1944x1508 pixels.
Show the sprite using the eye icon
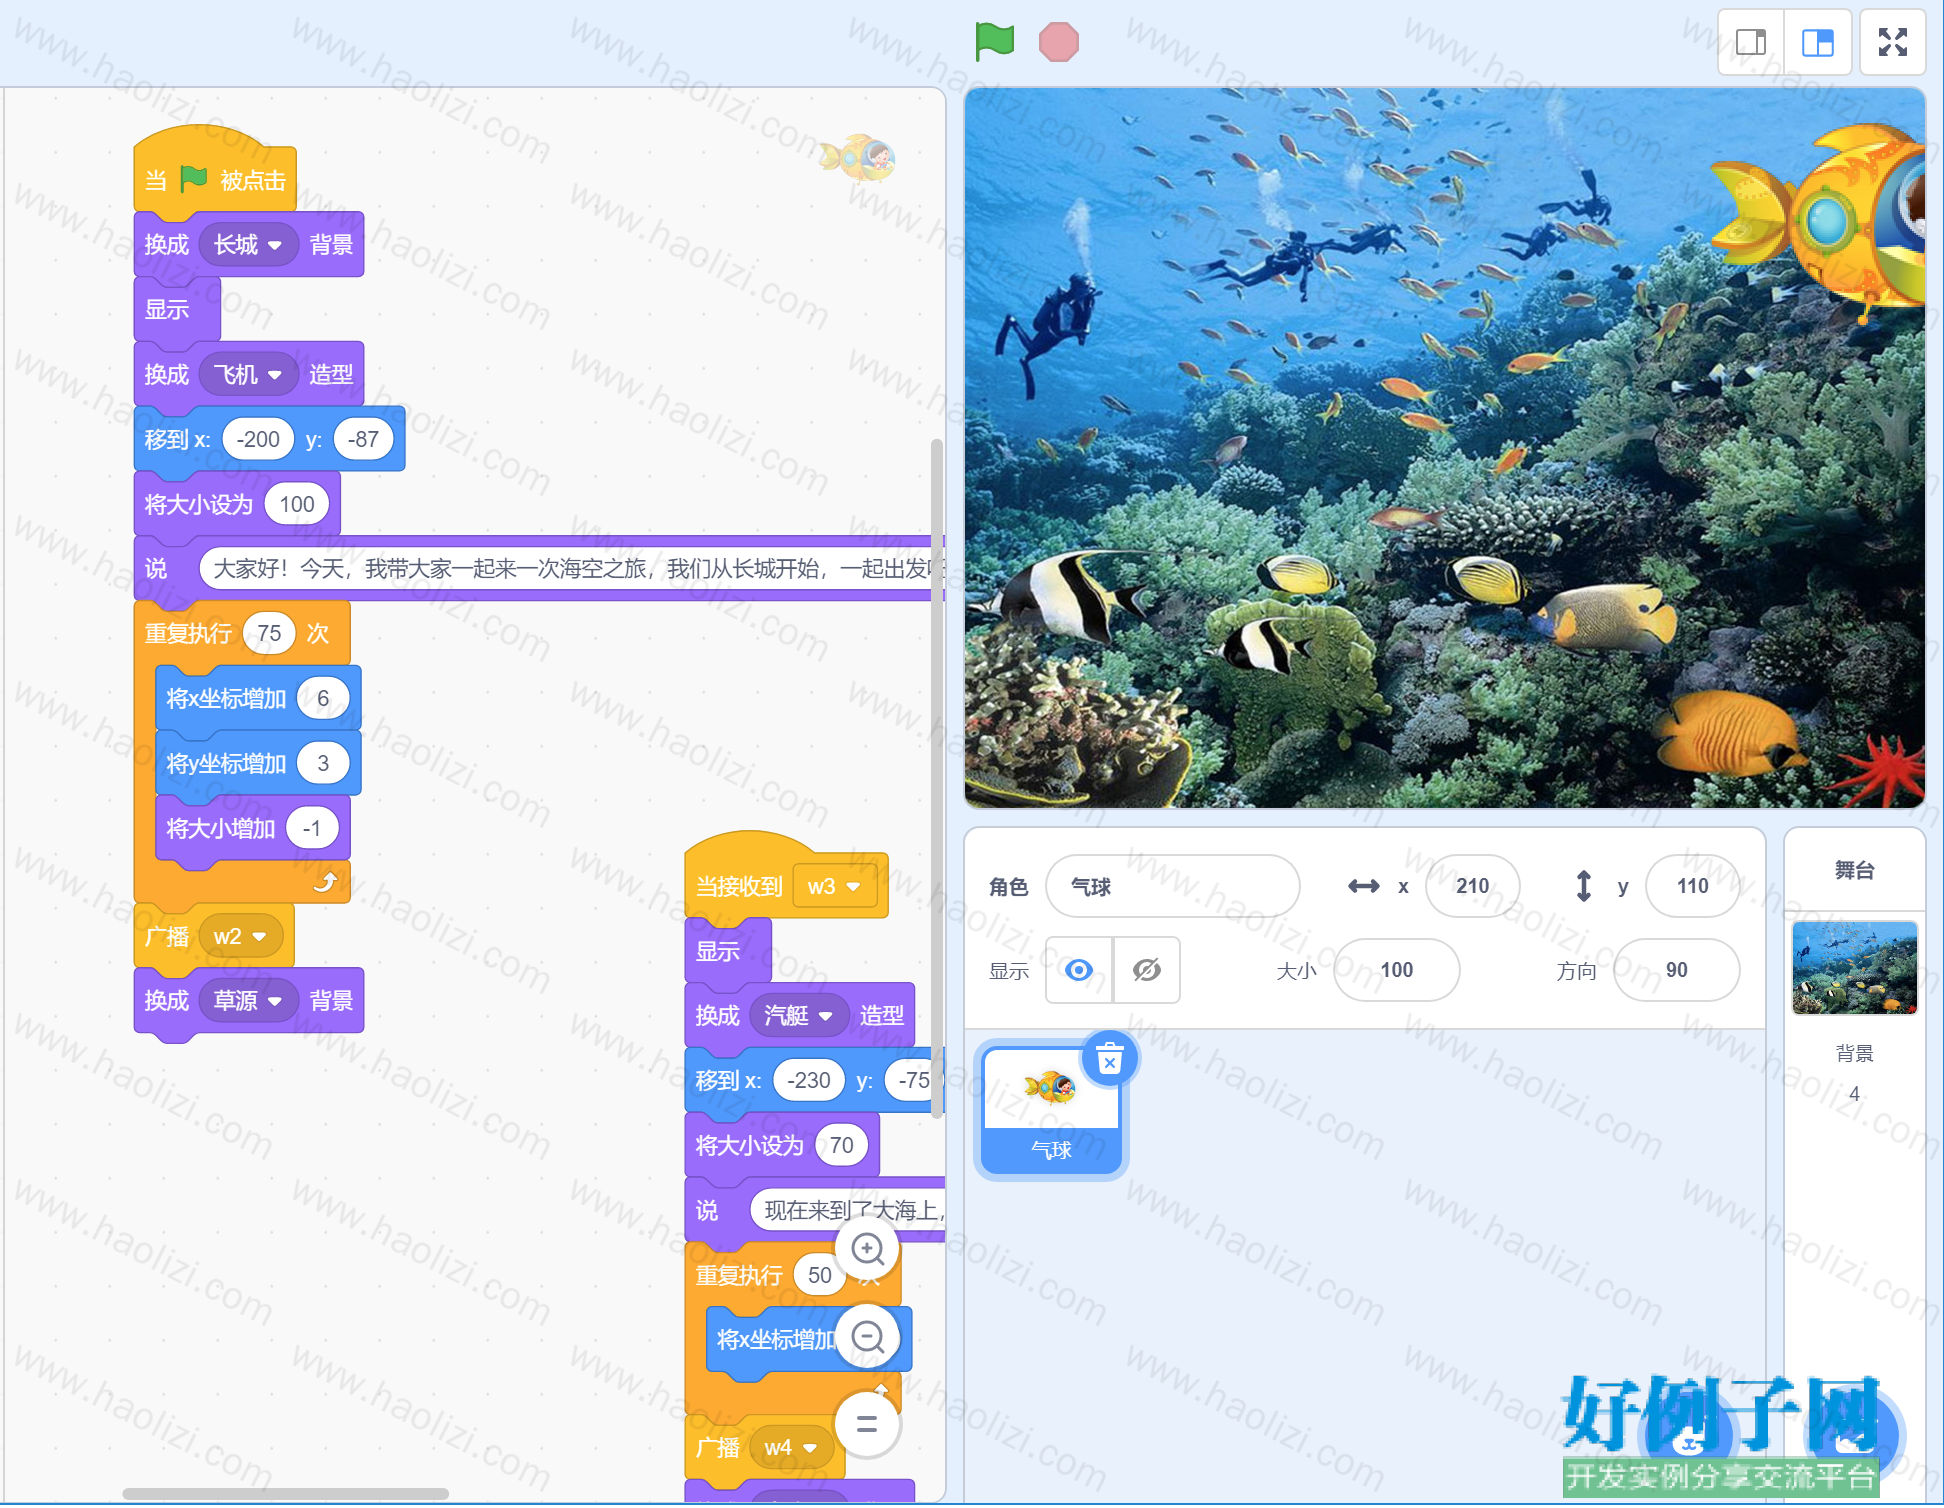(x=1079, y=970)
